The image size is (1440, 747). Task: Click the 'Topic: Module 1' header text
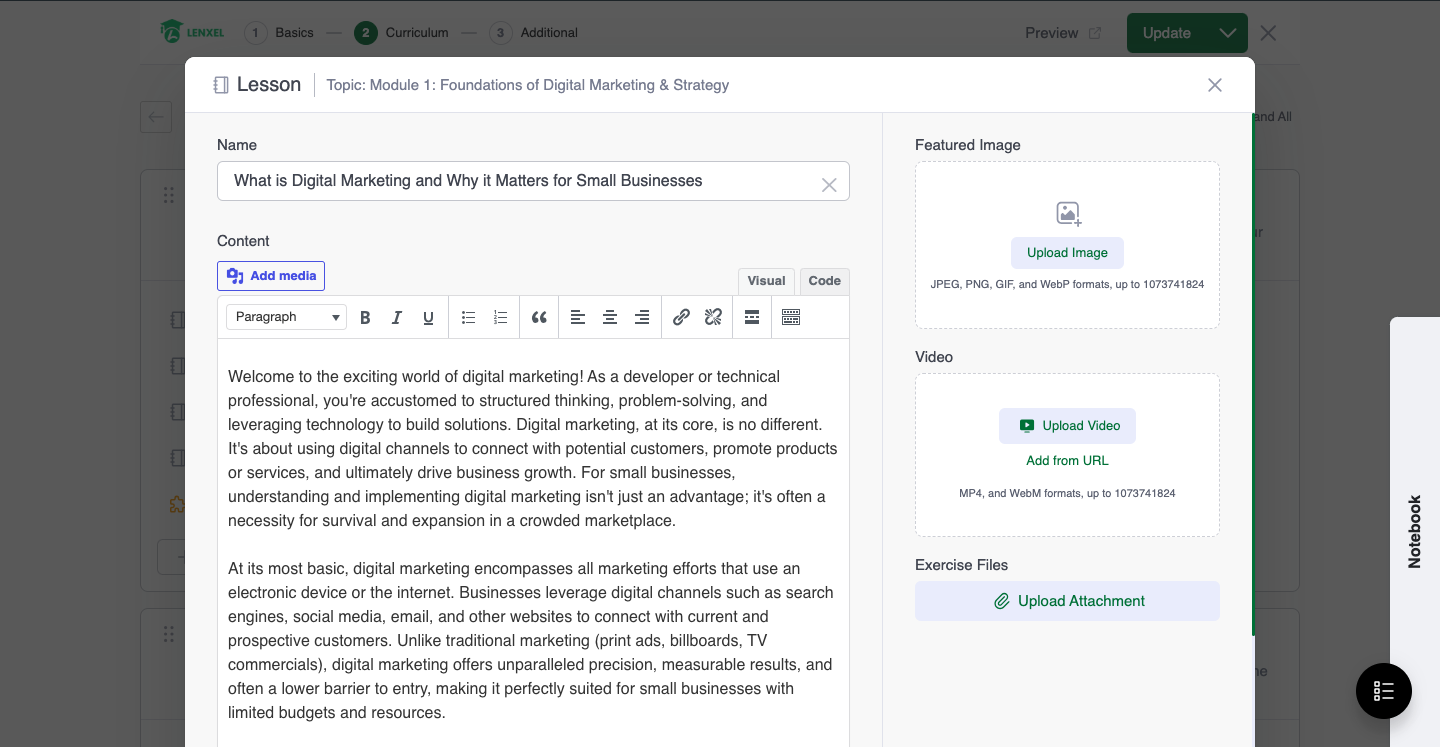528,85
